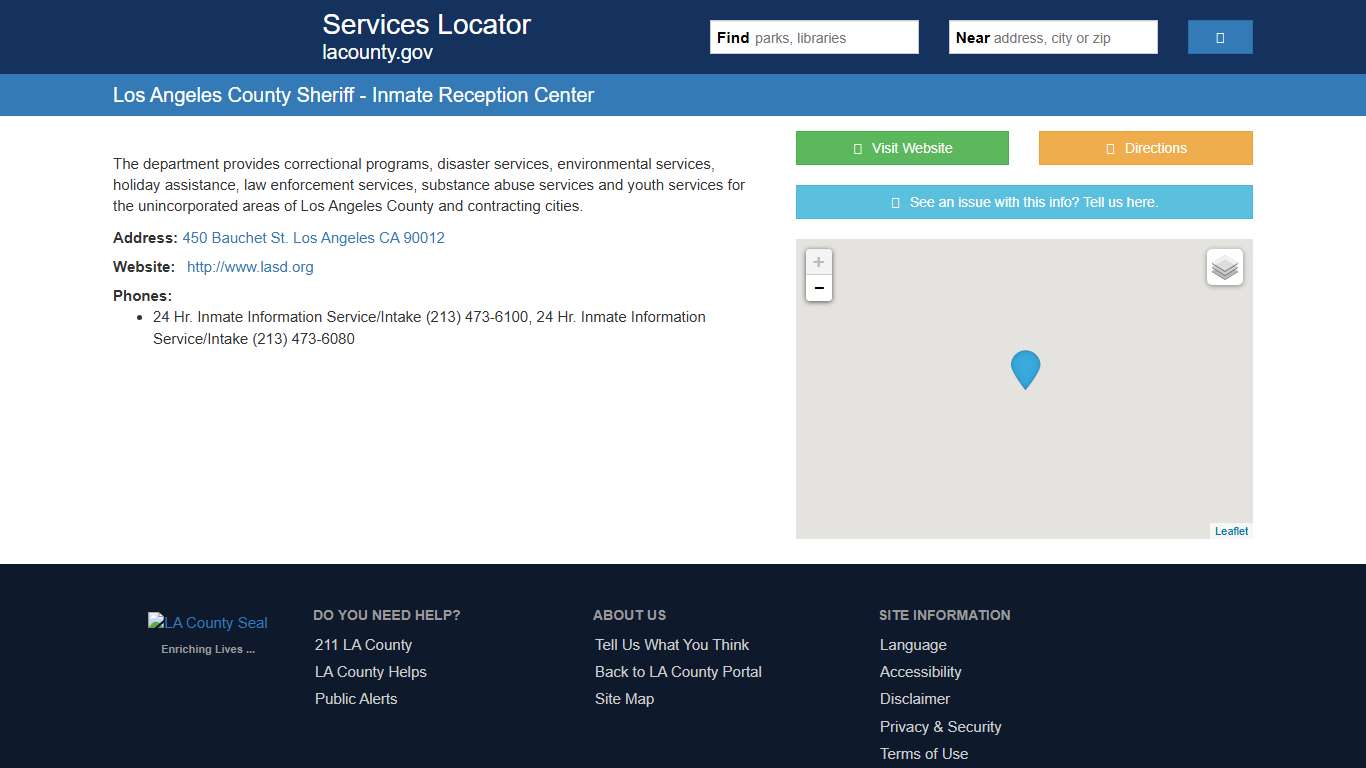Open the 450 Bauchet St address link
The height and width of the screenshot is (768, 1366).
pyautogui.click(x=313, y=238)
